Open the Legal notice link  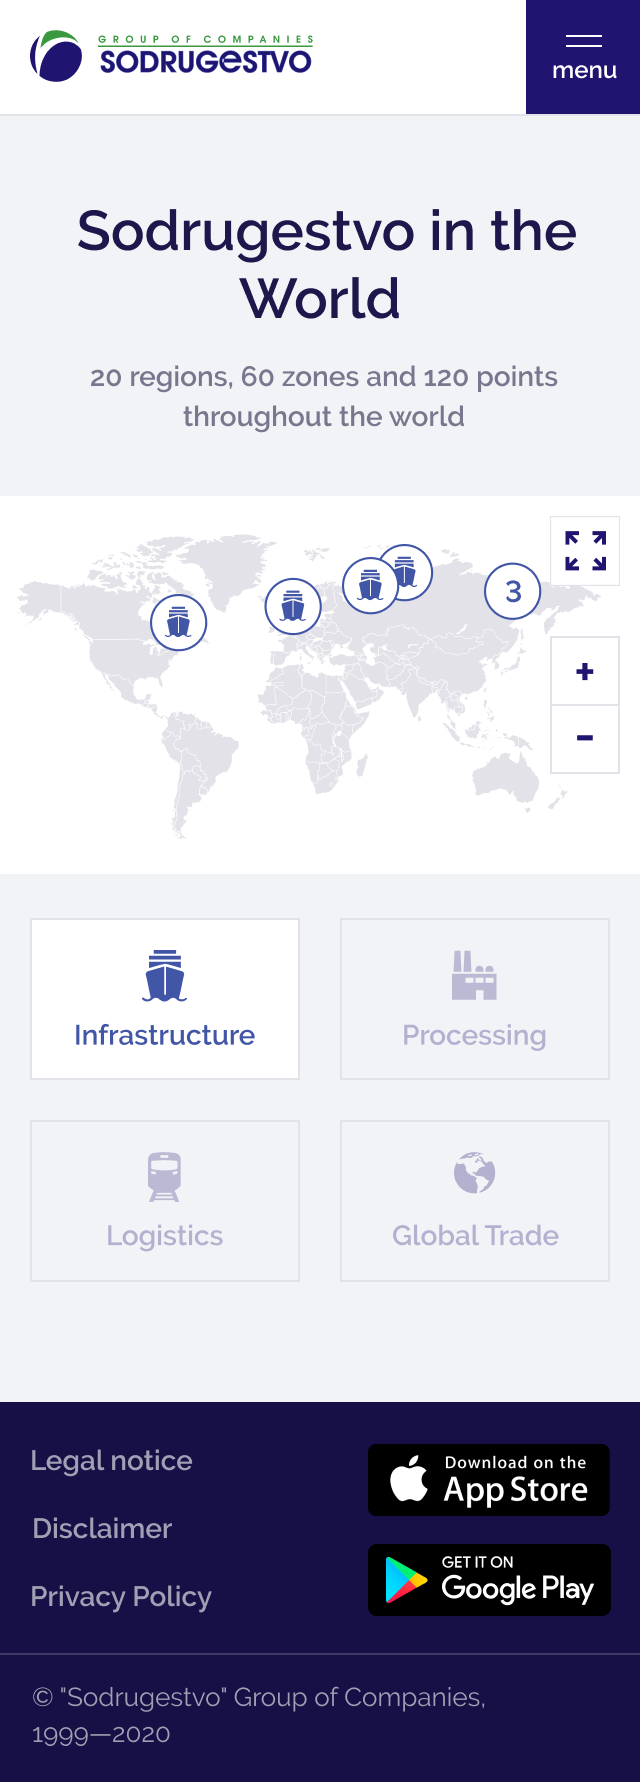point(111,1460)
